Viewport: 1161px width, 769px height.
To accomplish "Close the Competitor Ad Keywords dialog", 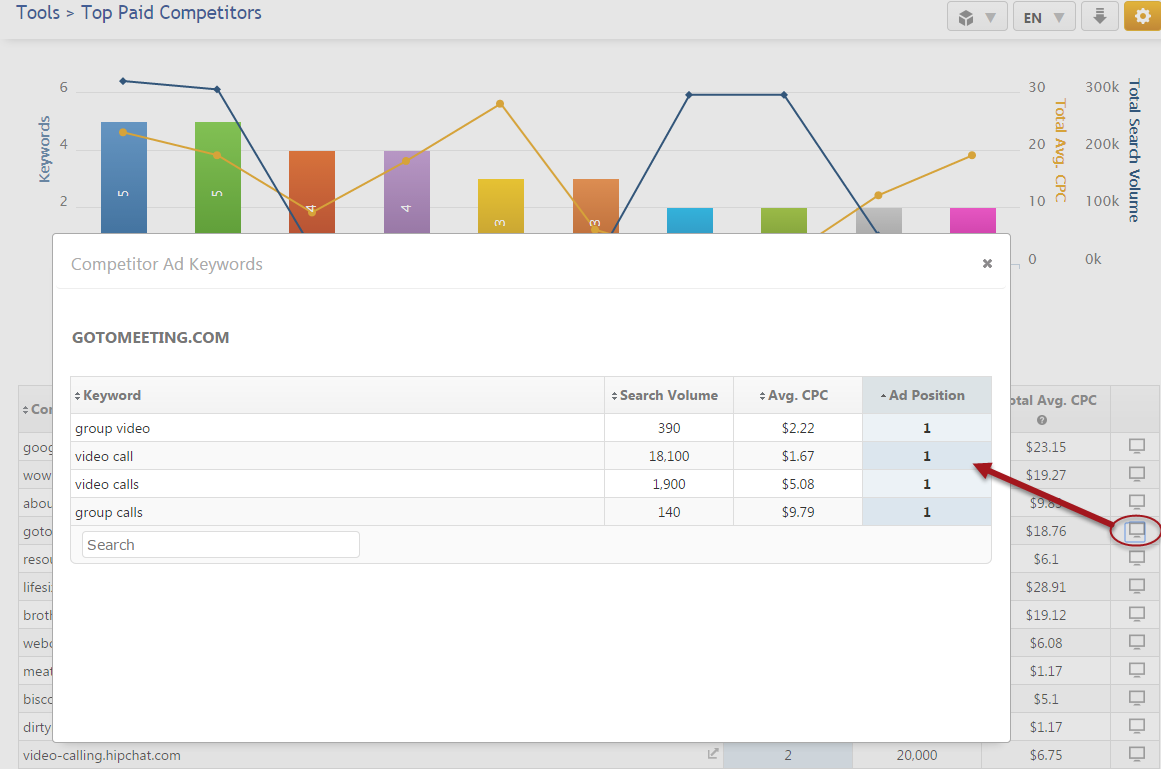I will 987,264.
